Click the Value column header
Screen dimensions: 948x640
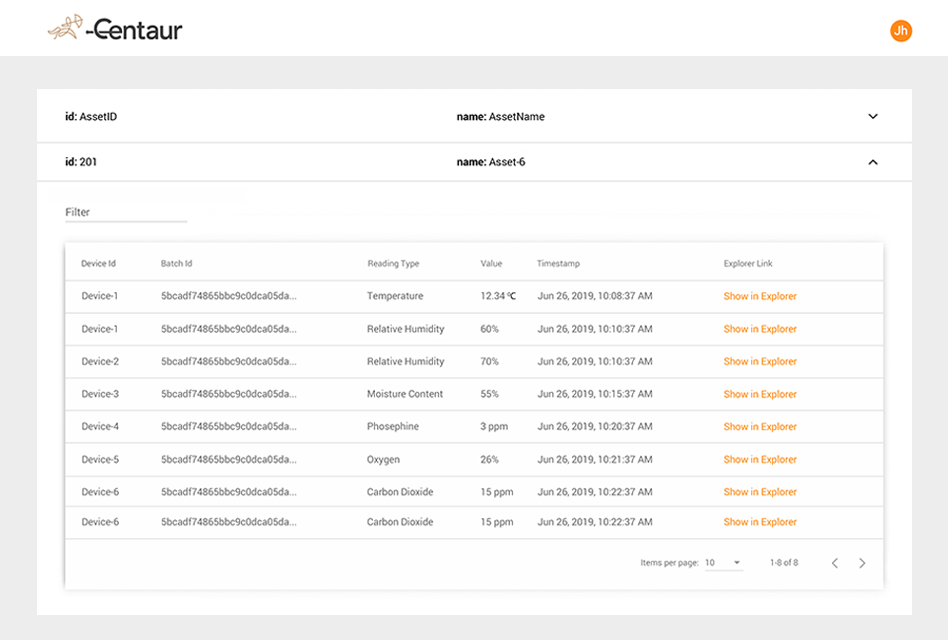pyautogui.click(x=491, y=263)
